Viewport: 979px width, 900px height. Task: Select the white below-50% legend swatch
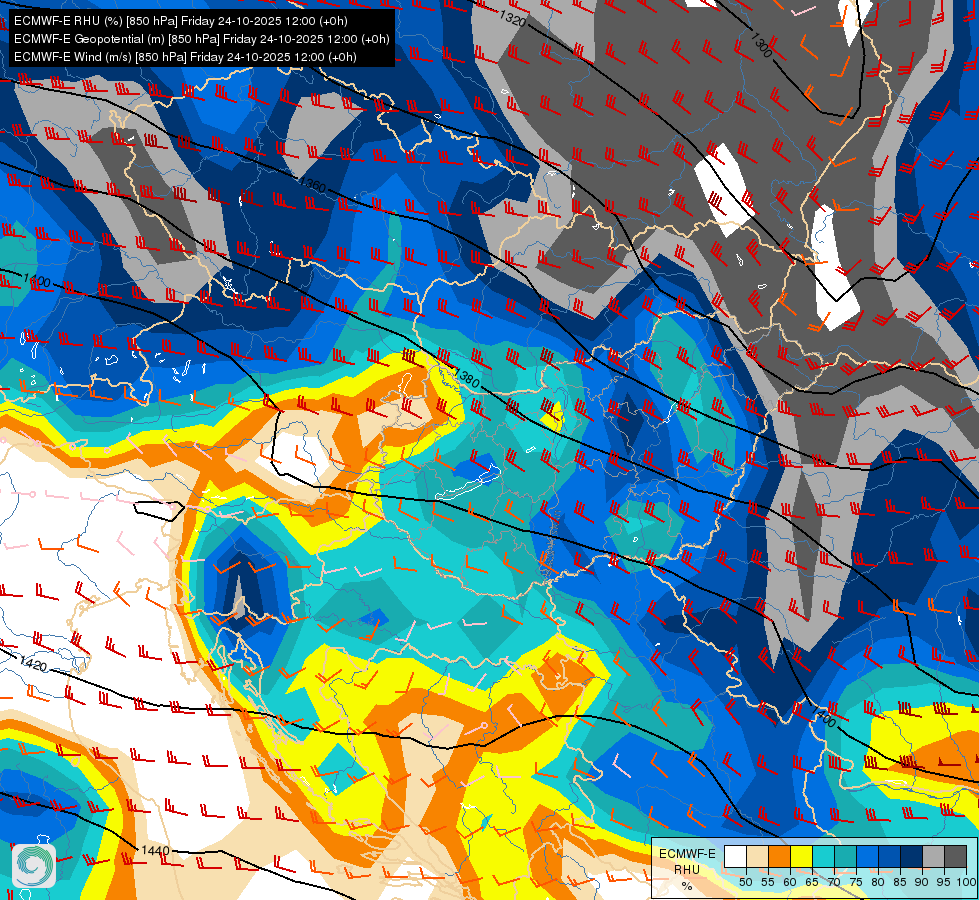coord(735,856)
